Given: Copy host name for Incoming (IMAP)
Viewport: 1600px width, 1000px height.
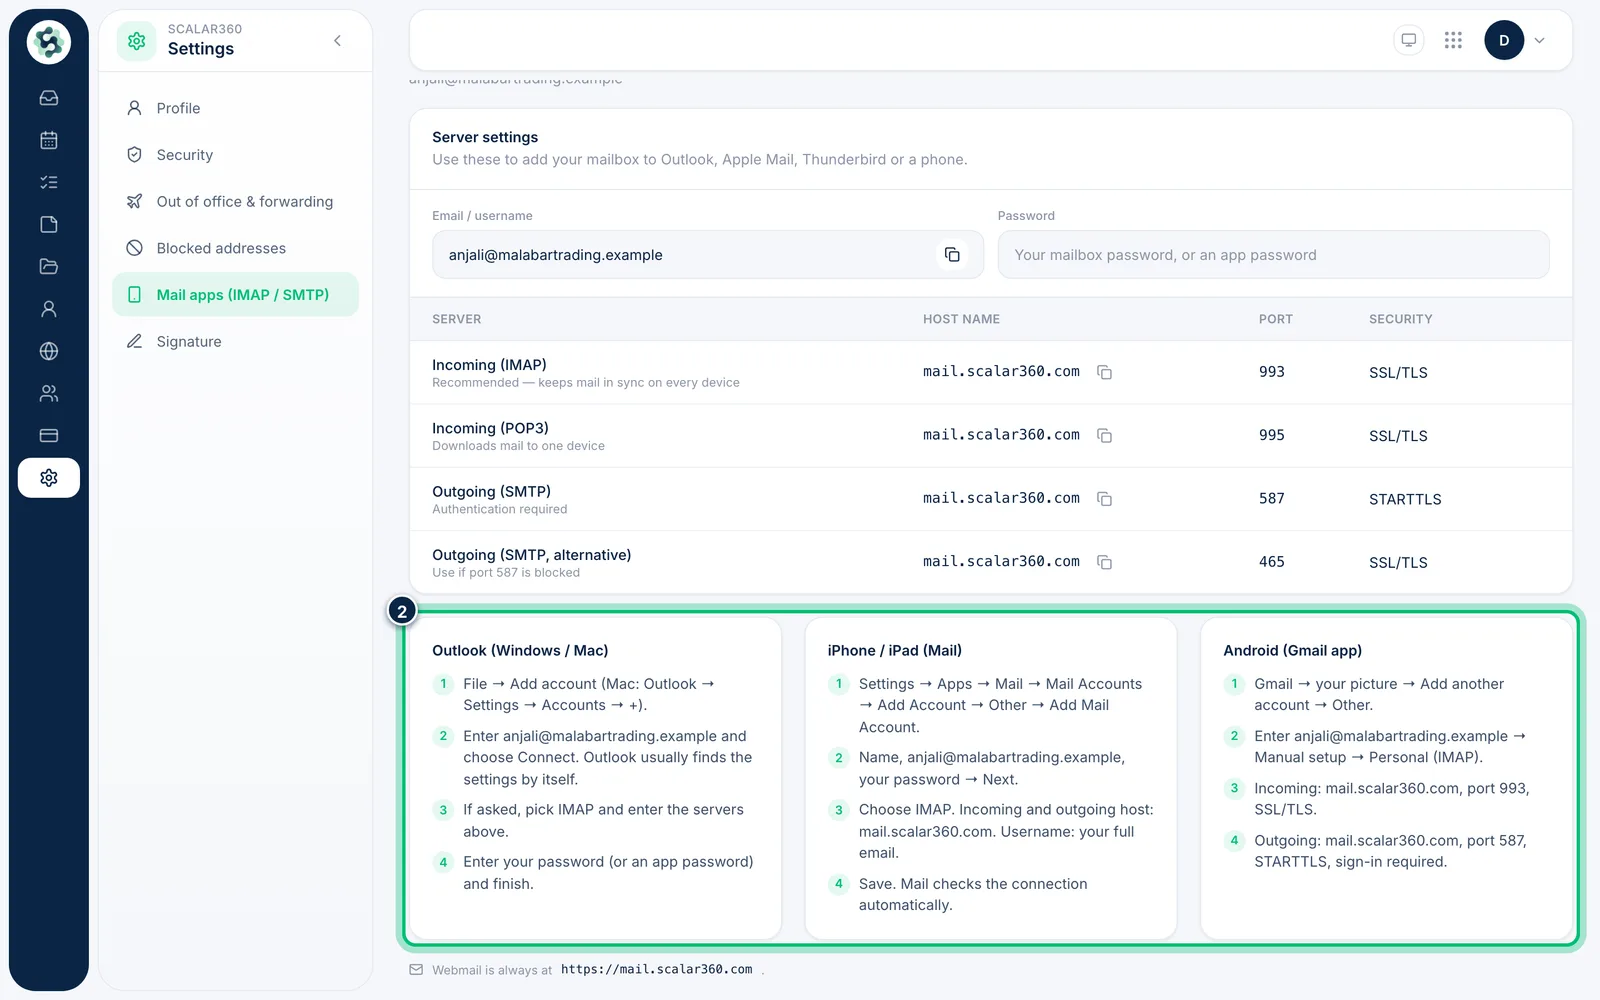Looking at the screenshot, I should click(x=1104, y=372).
